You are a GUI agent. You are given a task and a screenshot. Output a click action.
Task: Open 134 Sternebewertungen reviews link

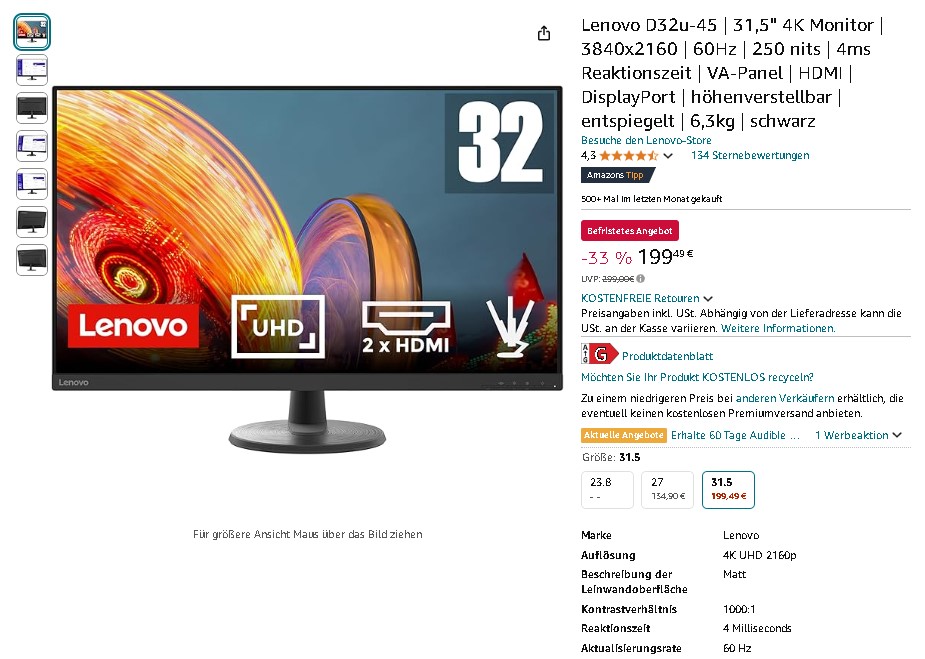pyautogui.click(x=750, y=155)
